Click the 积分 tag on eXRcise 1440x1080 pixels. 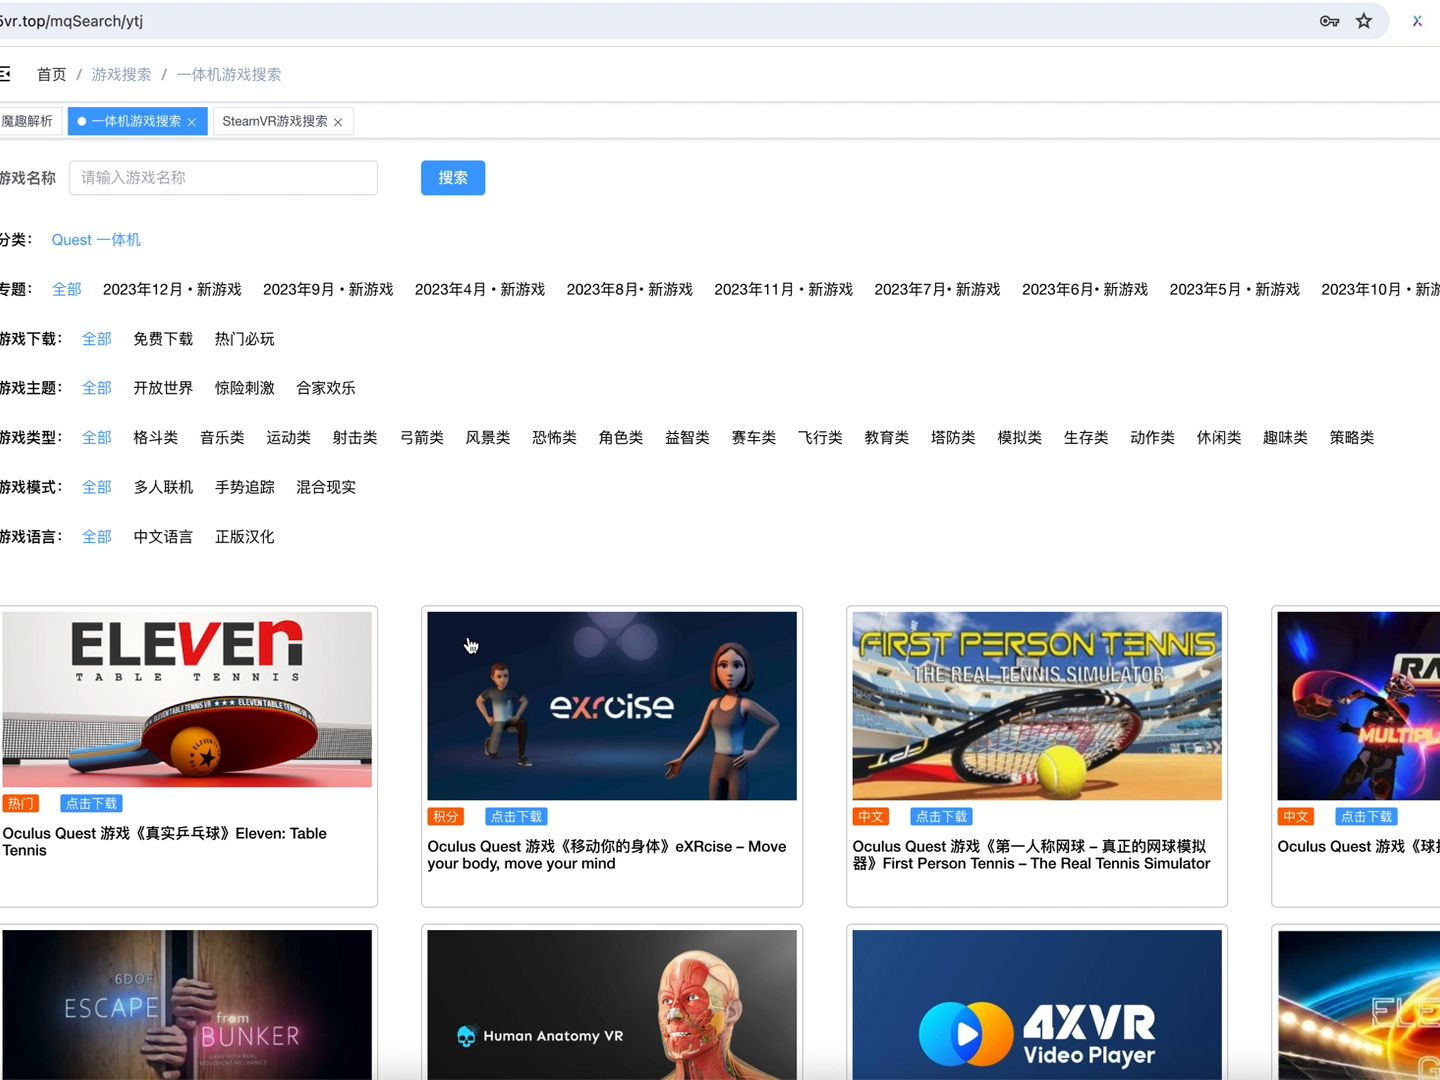pyautogui.click(x=445, y=816)
